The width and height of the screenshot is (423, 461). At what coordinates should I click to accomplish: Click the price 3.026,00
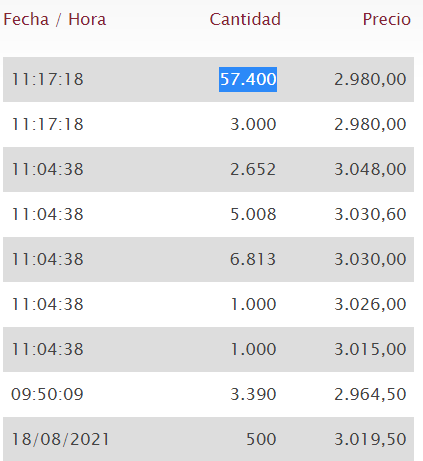370,304
